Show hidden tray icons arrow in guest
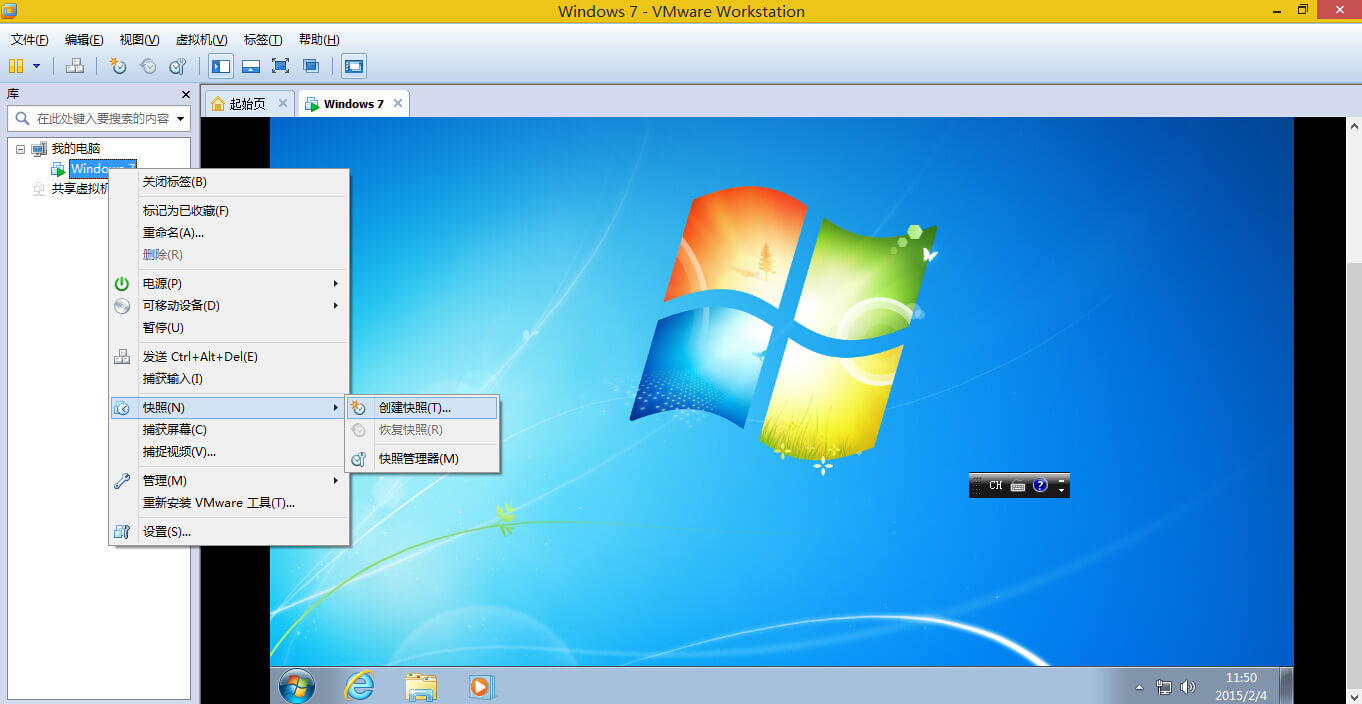 pos(1139,688)
